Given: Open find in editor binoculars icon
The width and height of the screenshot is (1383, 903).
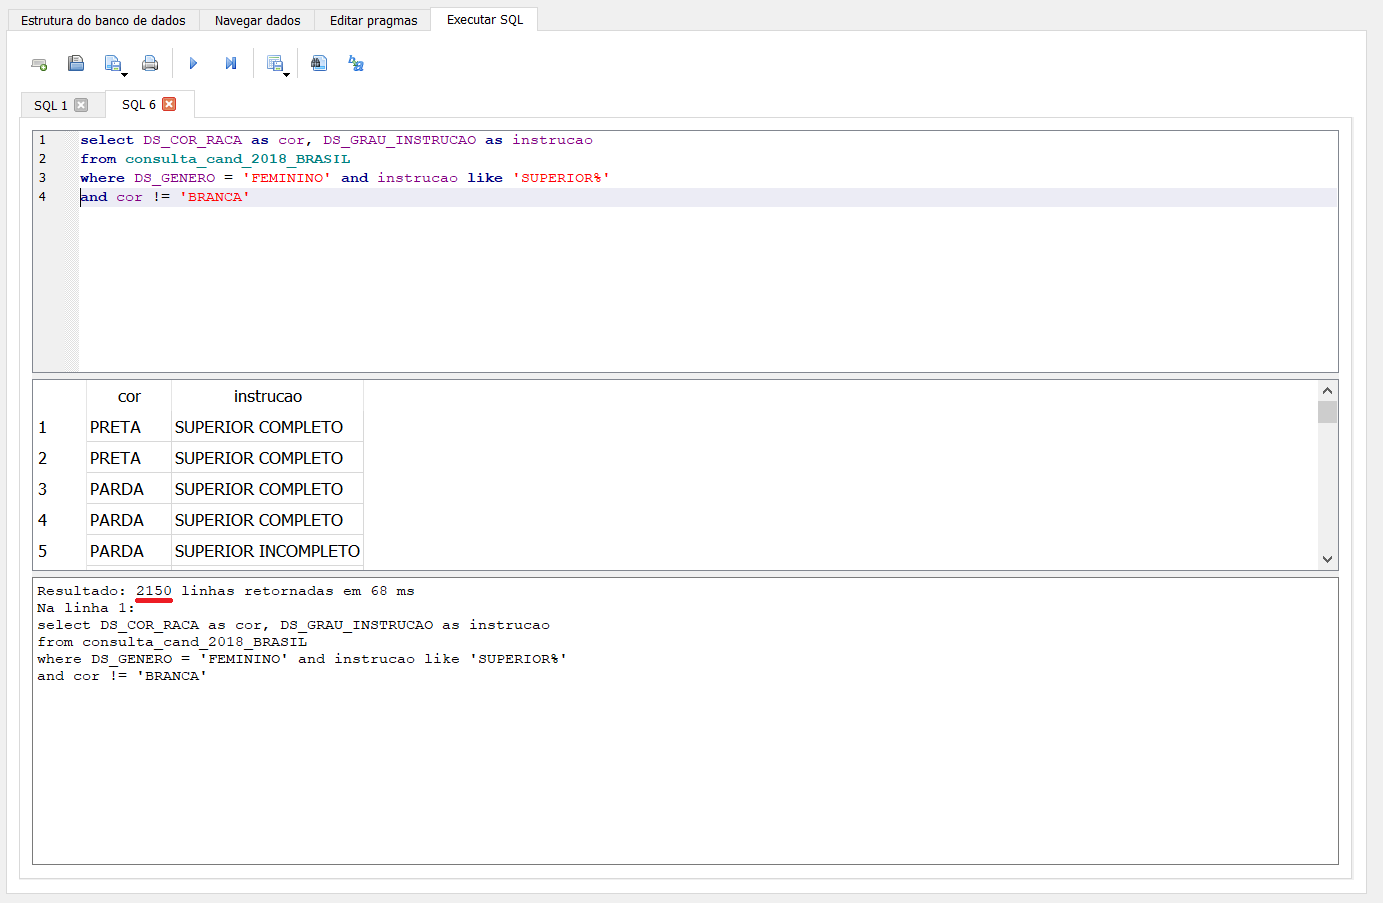Looking at the screenshot, I should [x=319, y=64].
